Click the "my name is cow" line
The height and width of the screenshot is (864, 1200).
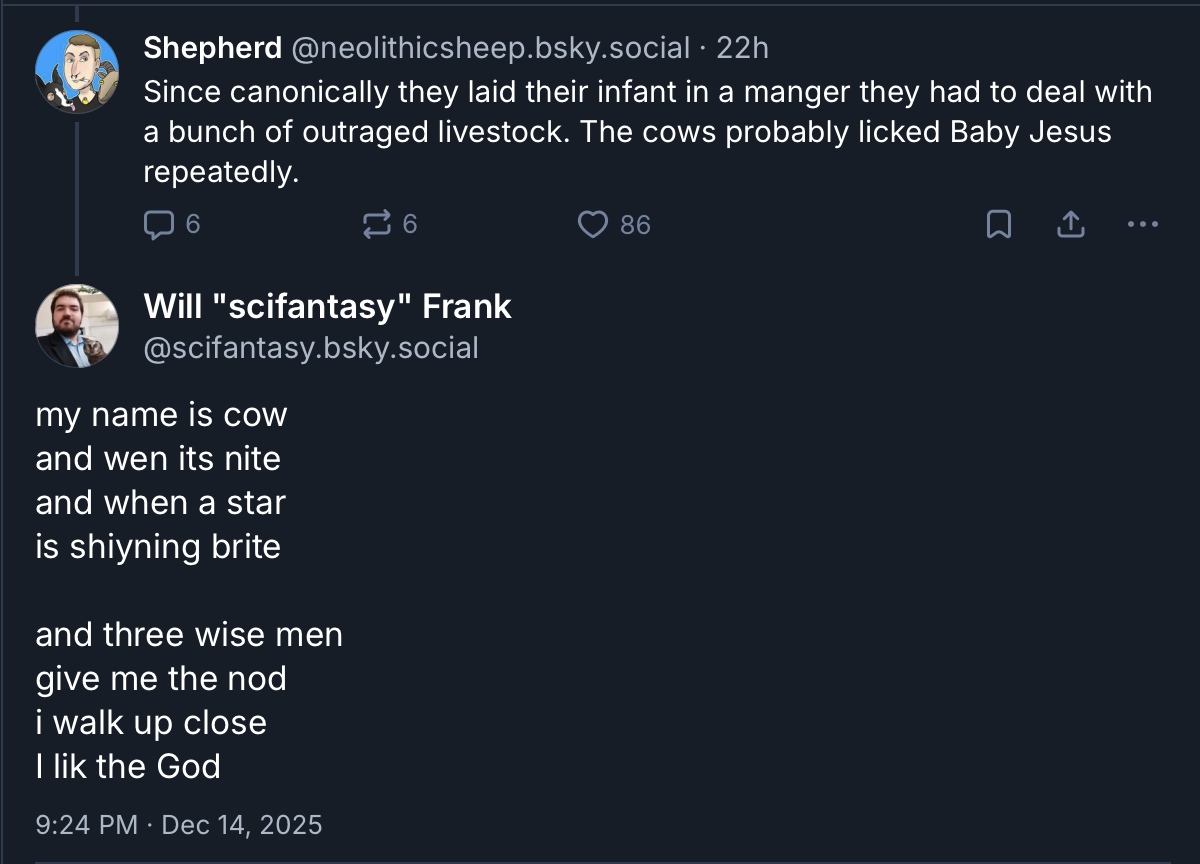(x=161, y=414)
